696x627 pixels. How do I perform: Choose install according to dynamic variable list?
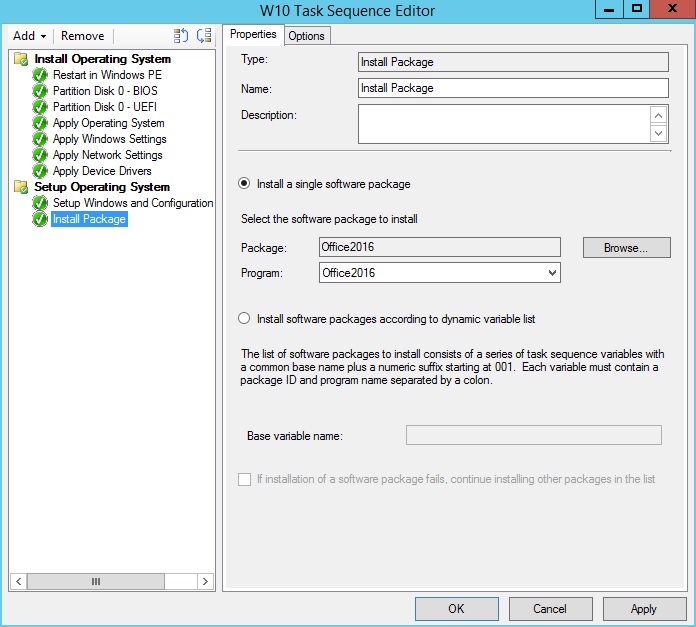point(244,319)
